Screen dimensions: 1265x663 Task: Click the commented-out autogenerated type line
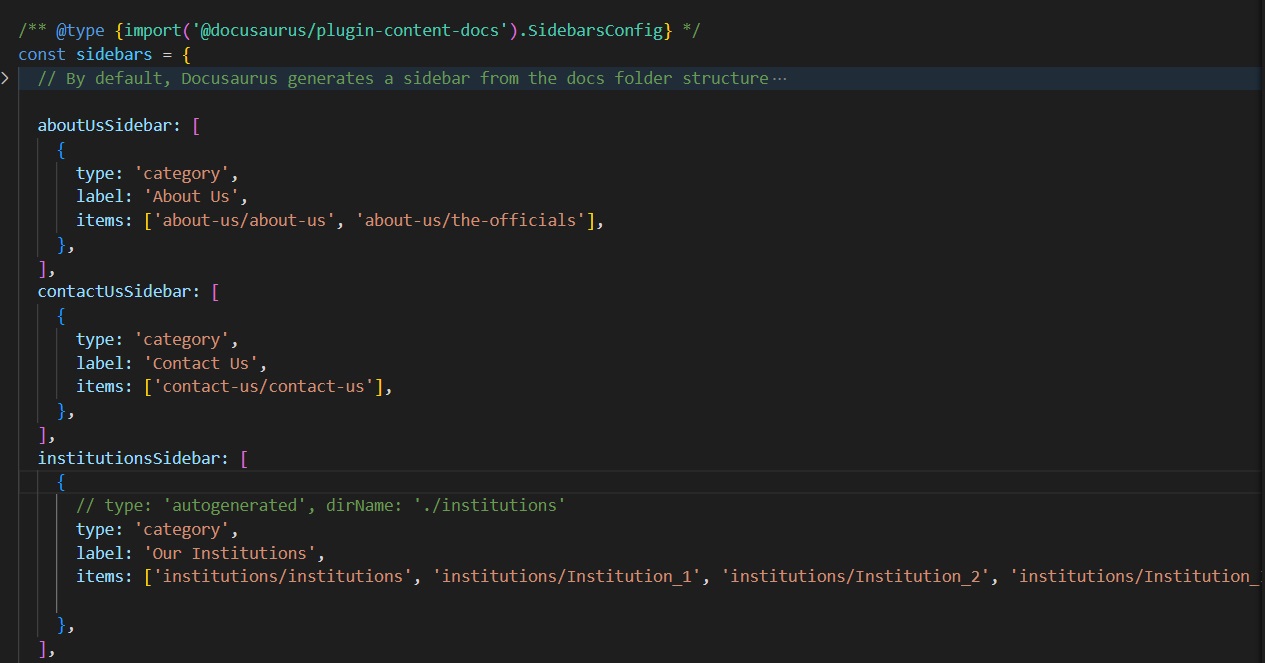click(x=320, y=506)
